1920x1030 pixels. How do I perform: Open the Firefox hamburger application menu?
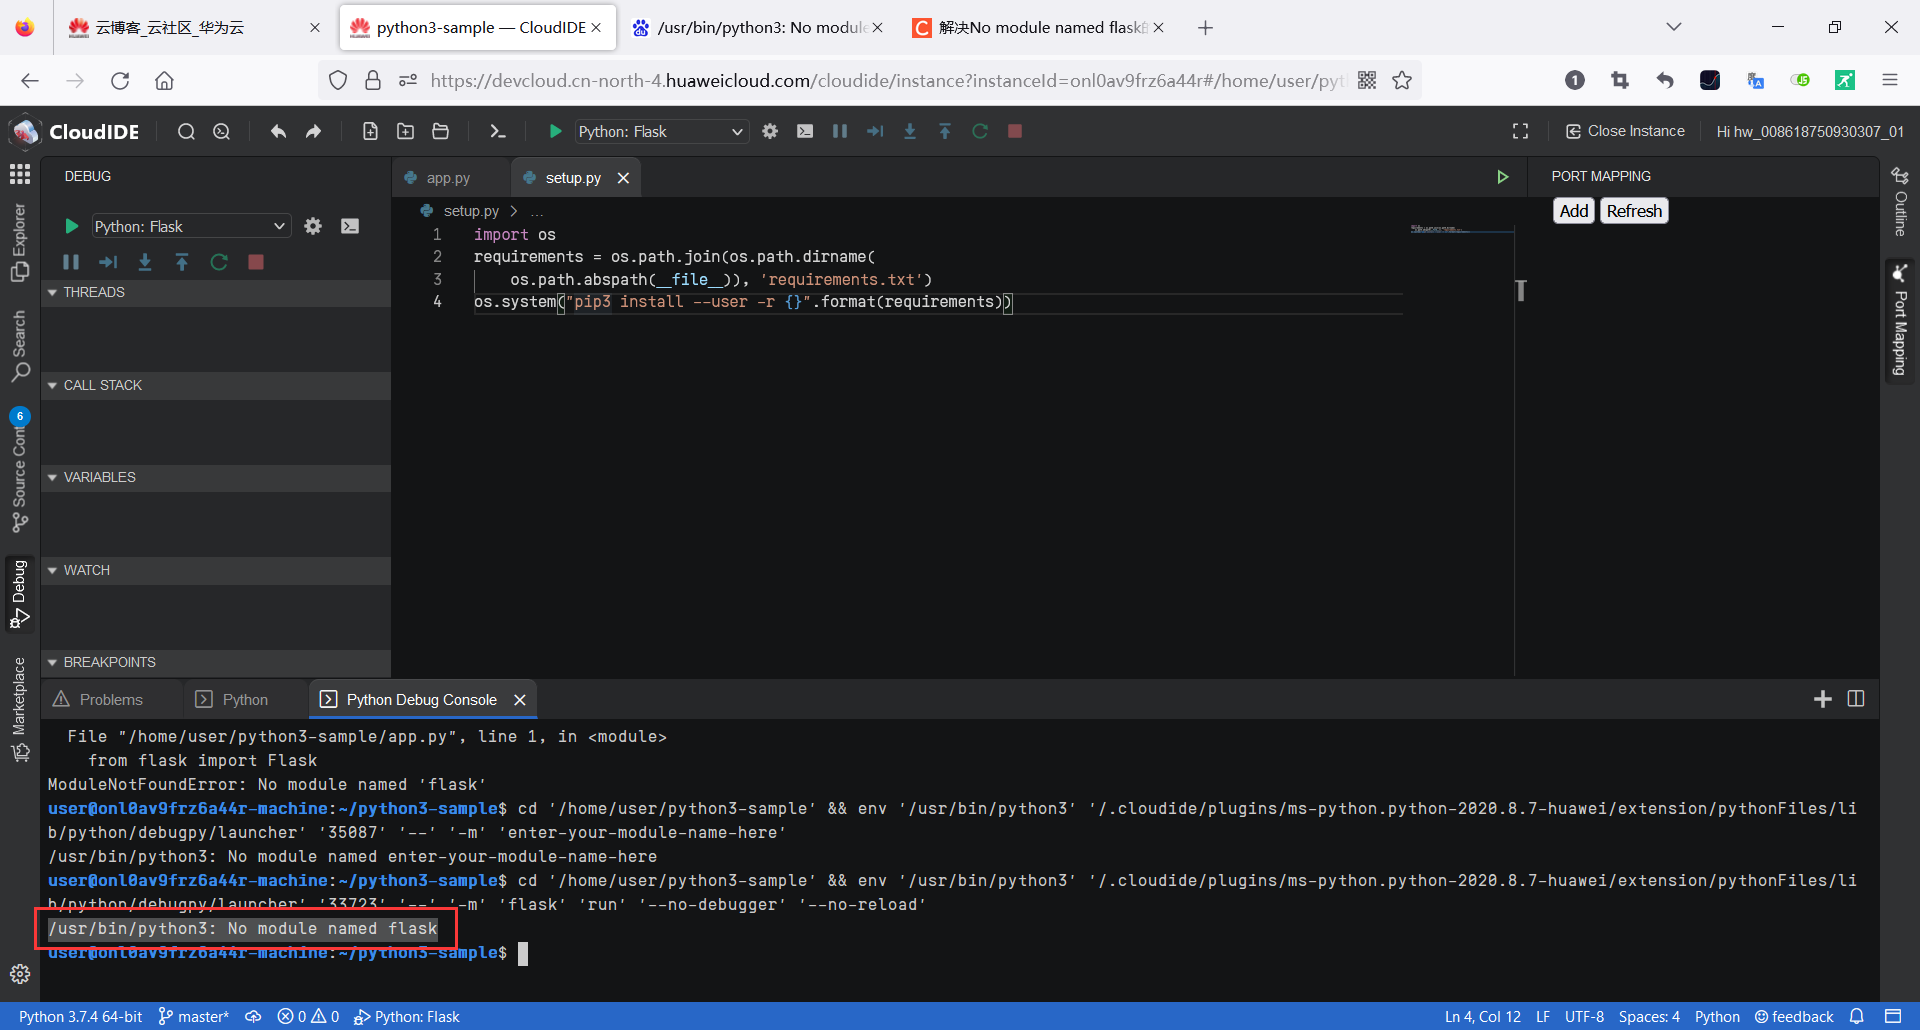coord(1890,80)
